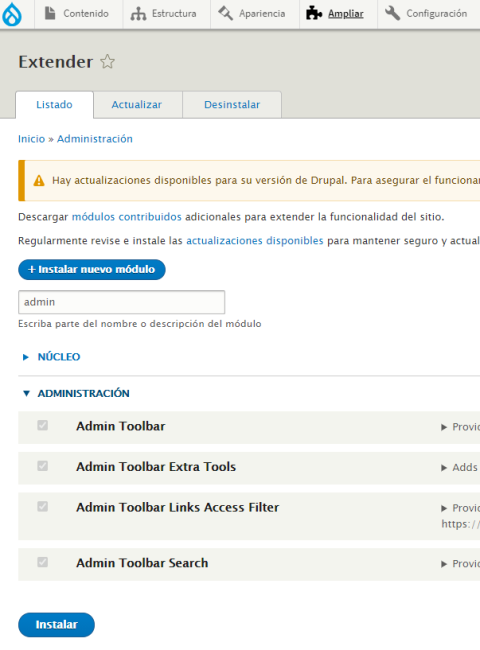Click the Instalar submit button

point(56,625)
